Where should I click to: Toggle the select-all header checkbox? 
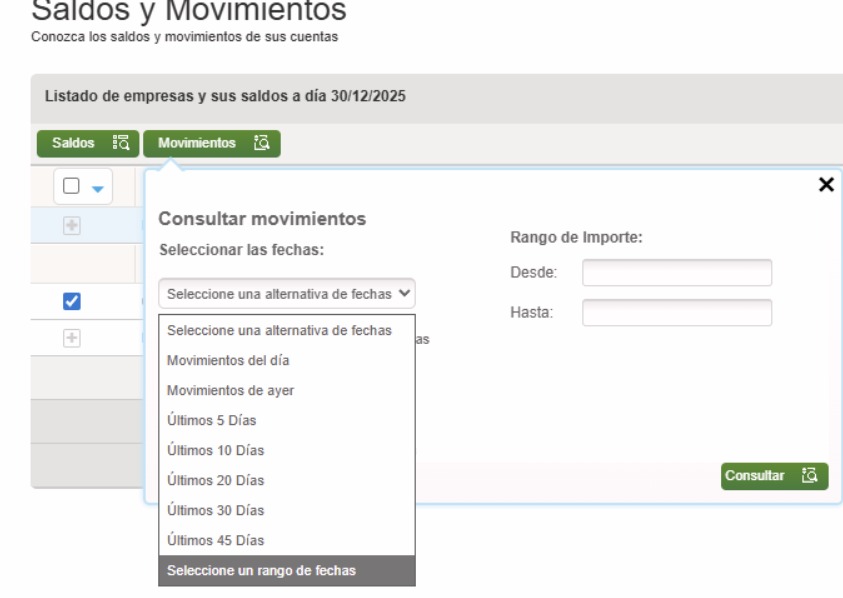tap(72, 187)
